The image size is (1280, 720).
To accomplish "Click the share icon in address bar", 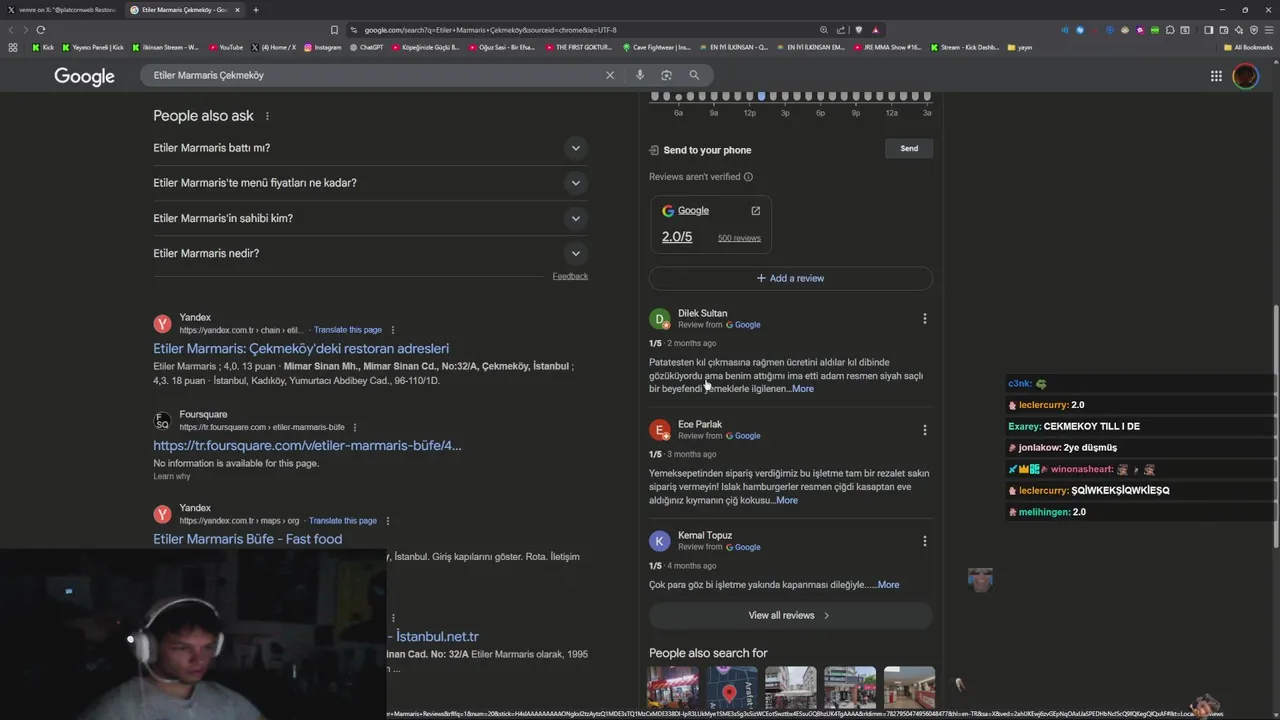I will [x=841, y=30].
